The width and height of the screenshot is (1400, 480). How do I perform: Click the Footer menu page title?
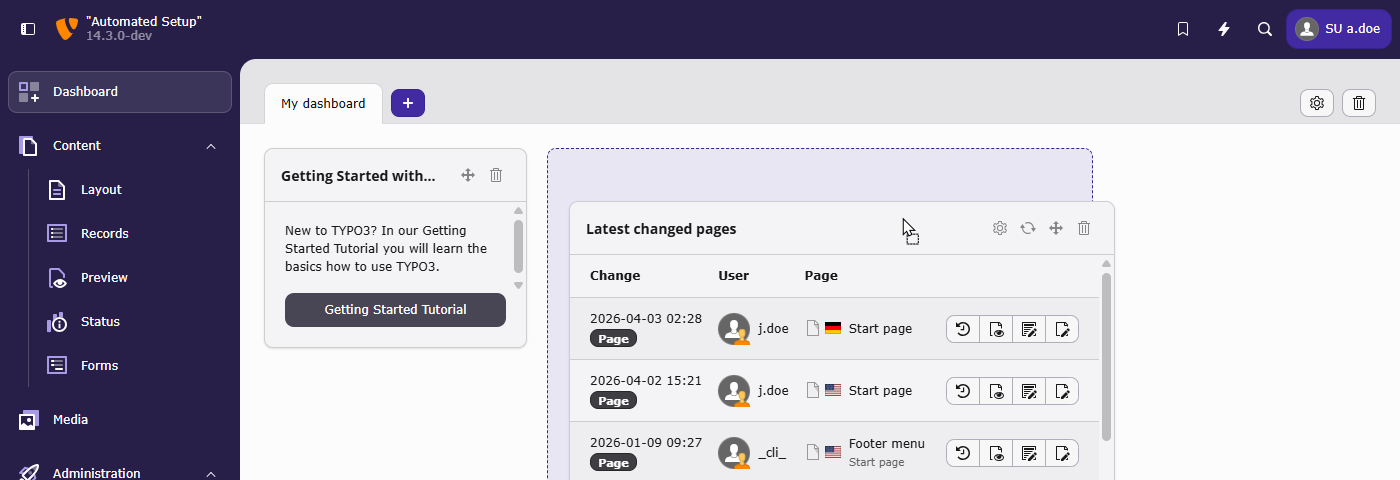pyautogui.click(x=887, y=443)
